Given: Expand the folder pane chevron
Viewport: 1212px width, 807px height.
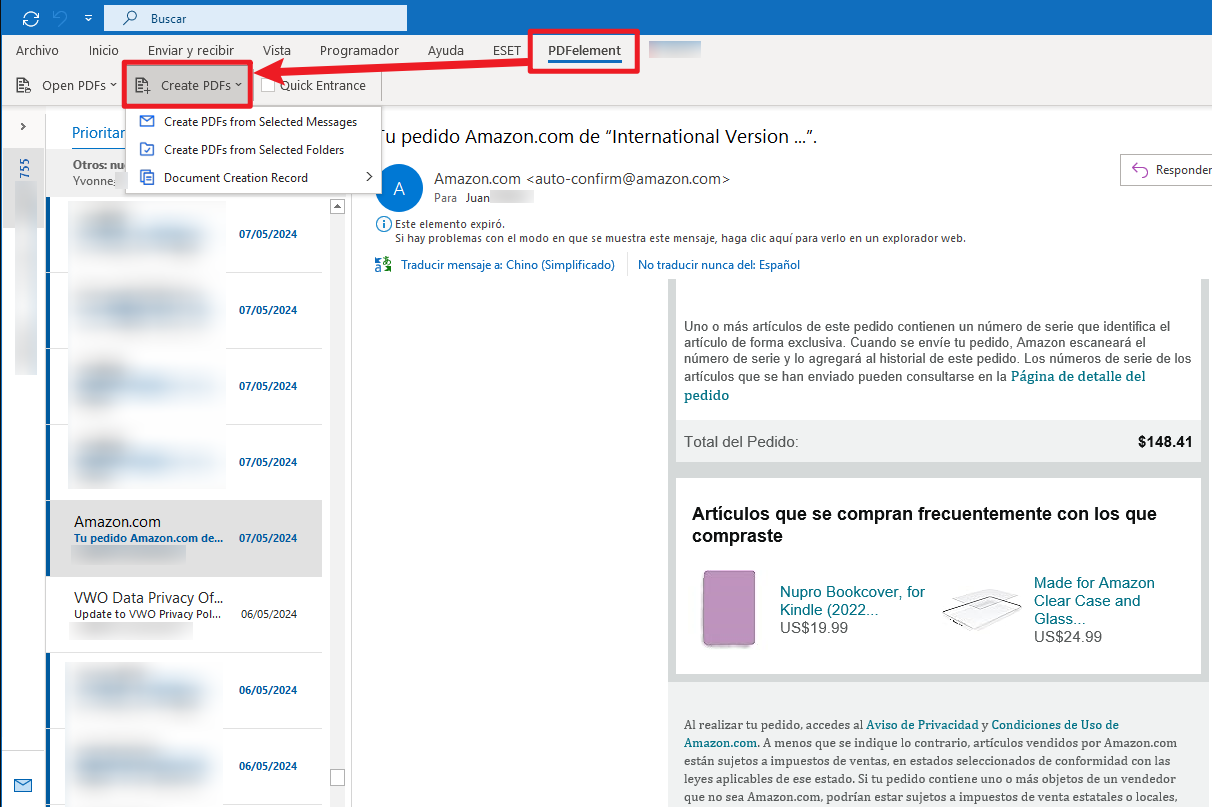Looking at the screenshot, I should (x=23, y=127).
